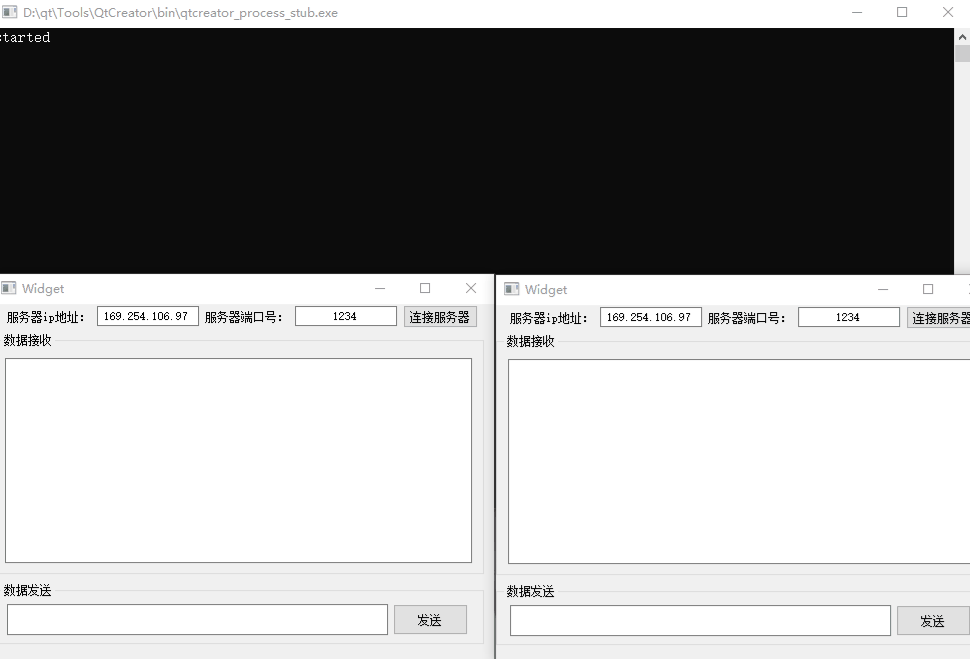Click the console scrollbar up arrow
The height and width of the screenshot is (659, 970).
pos(962,35)
